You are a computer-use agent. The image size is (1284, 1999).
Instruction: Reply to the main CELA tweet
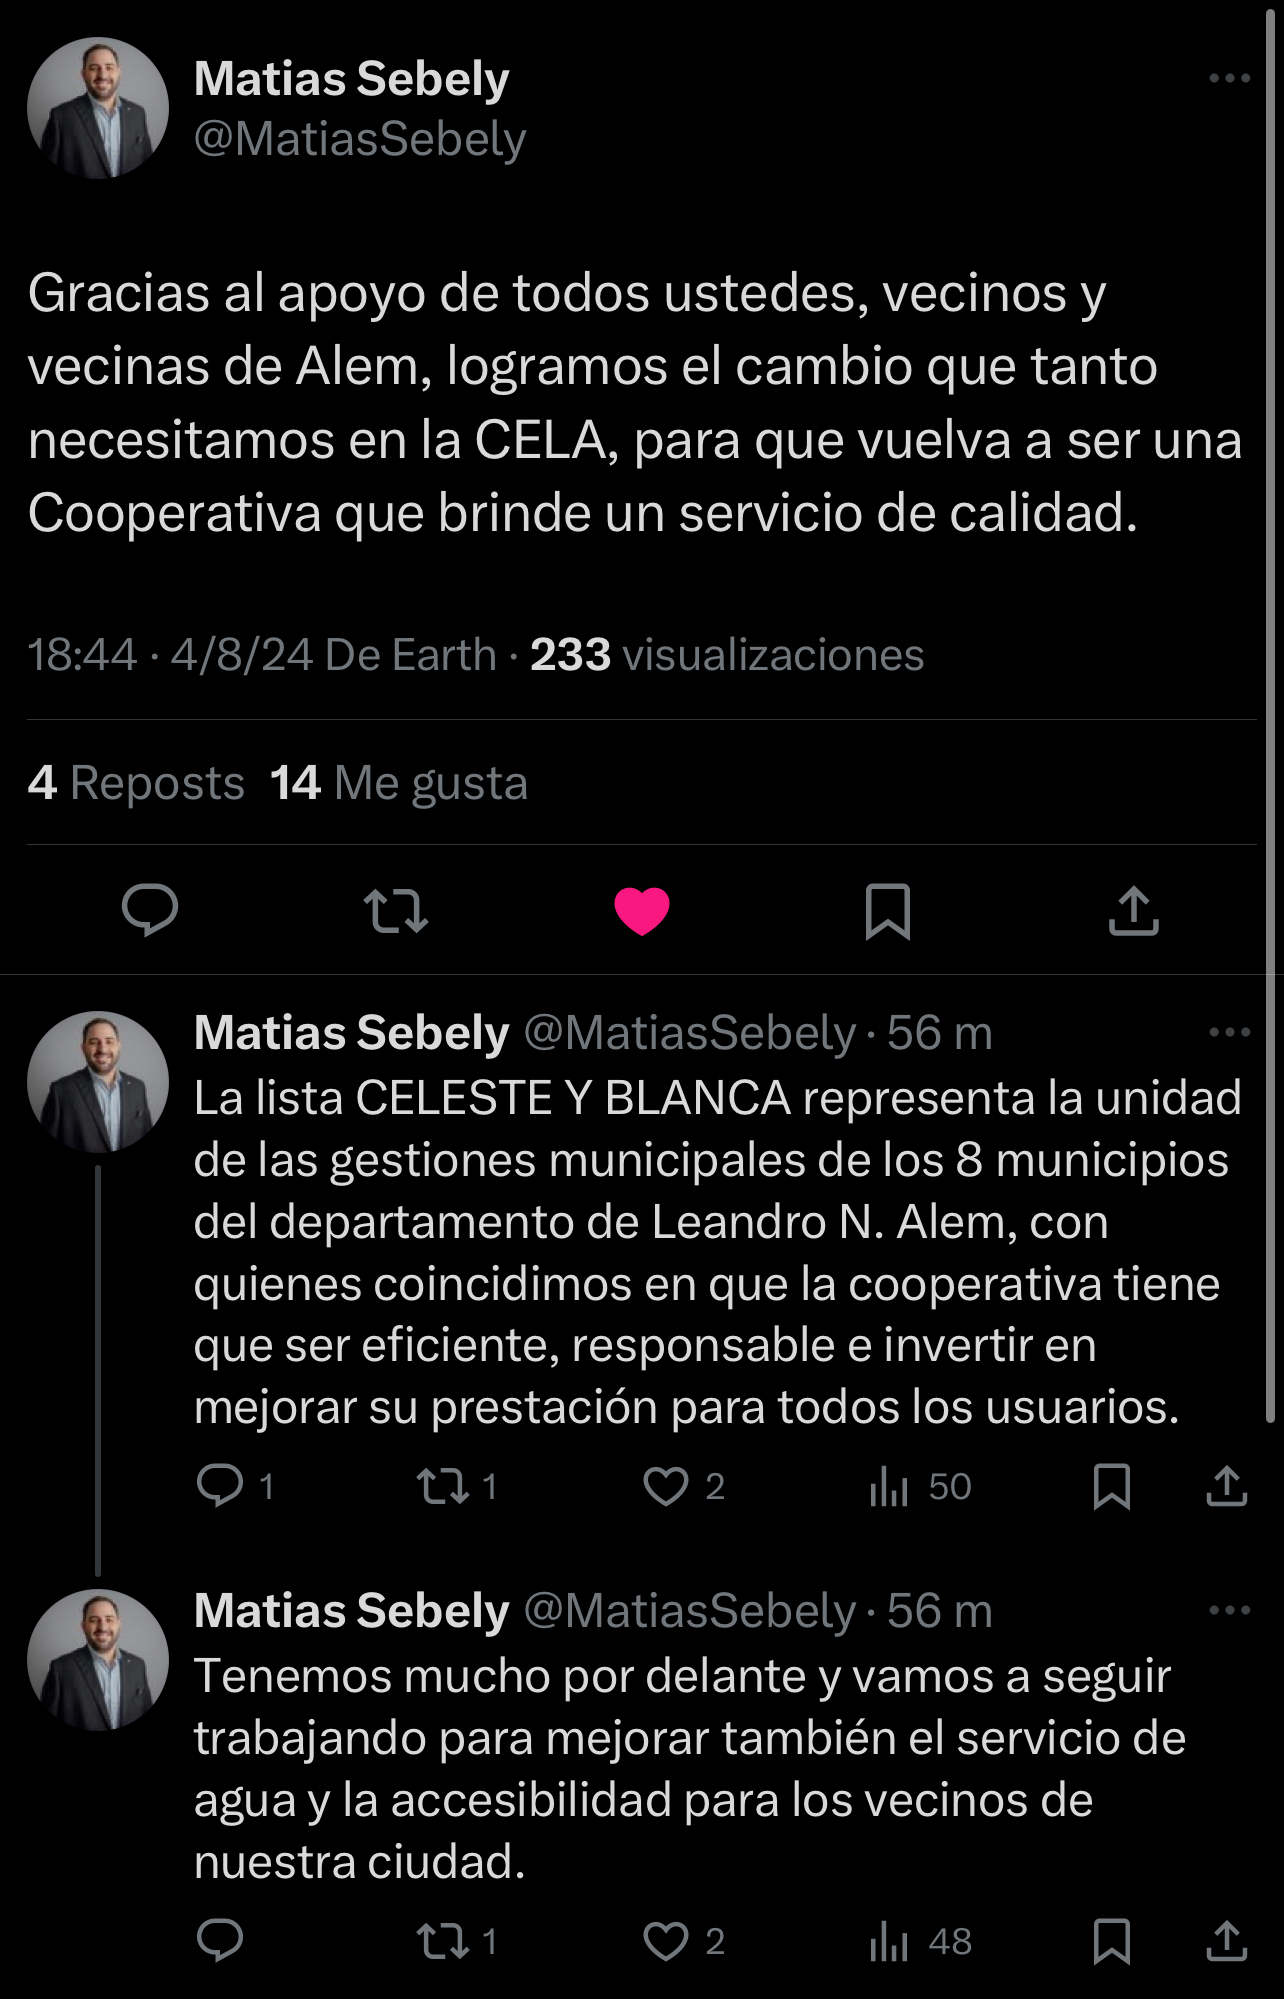click(x=150, y=910)
